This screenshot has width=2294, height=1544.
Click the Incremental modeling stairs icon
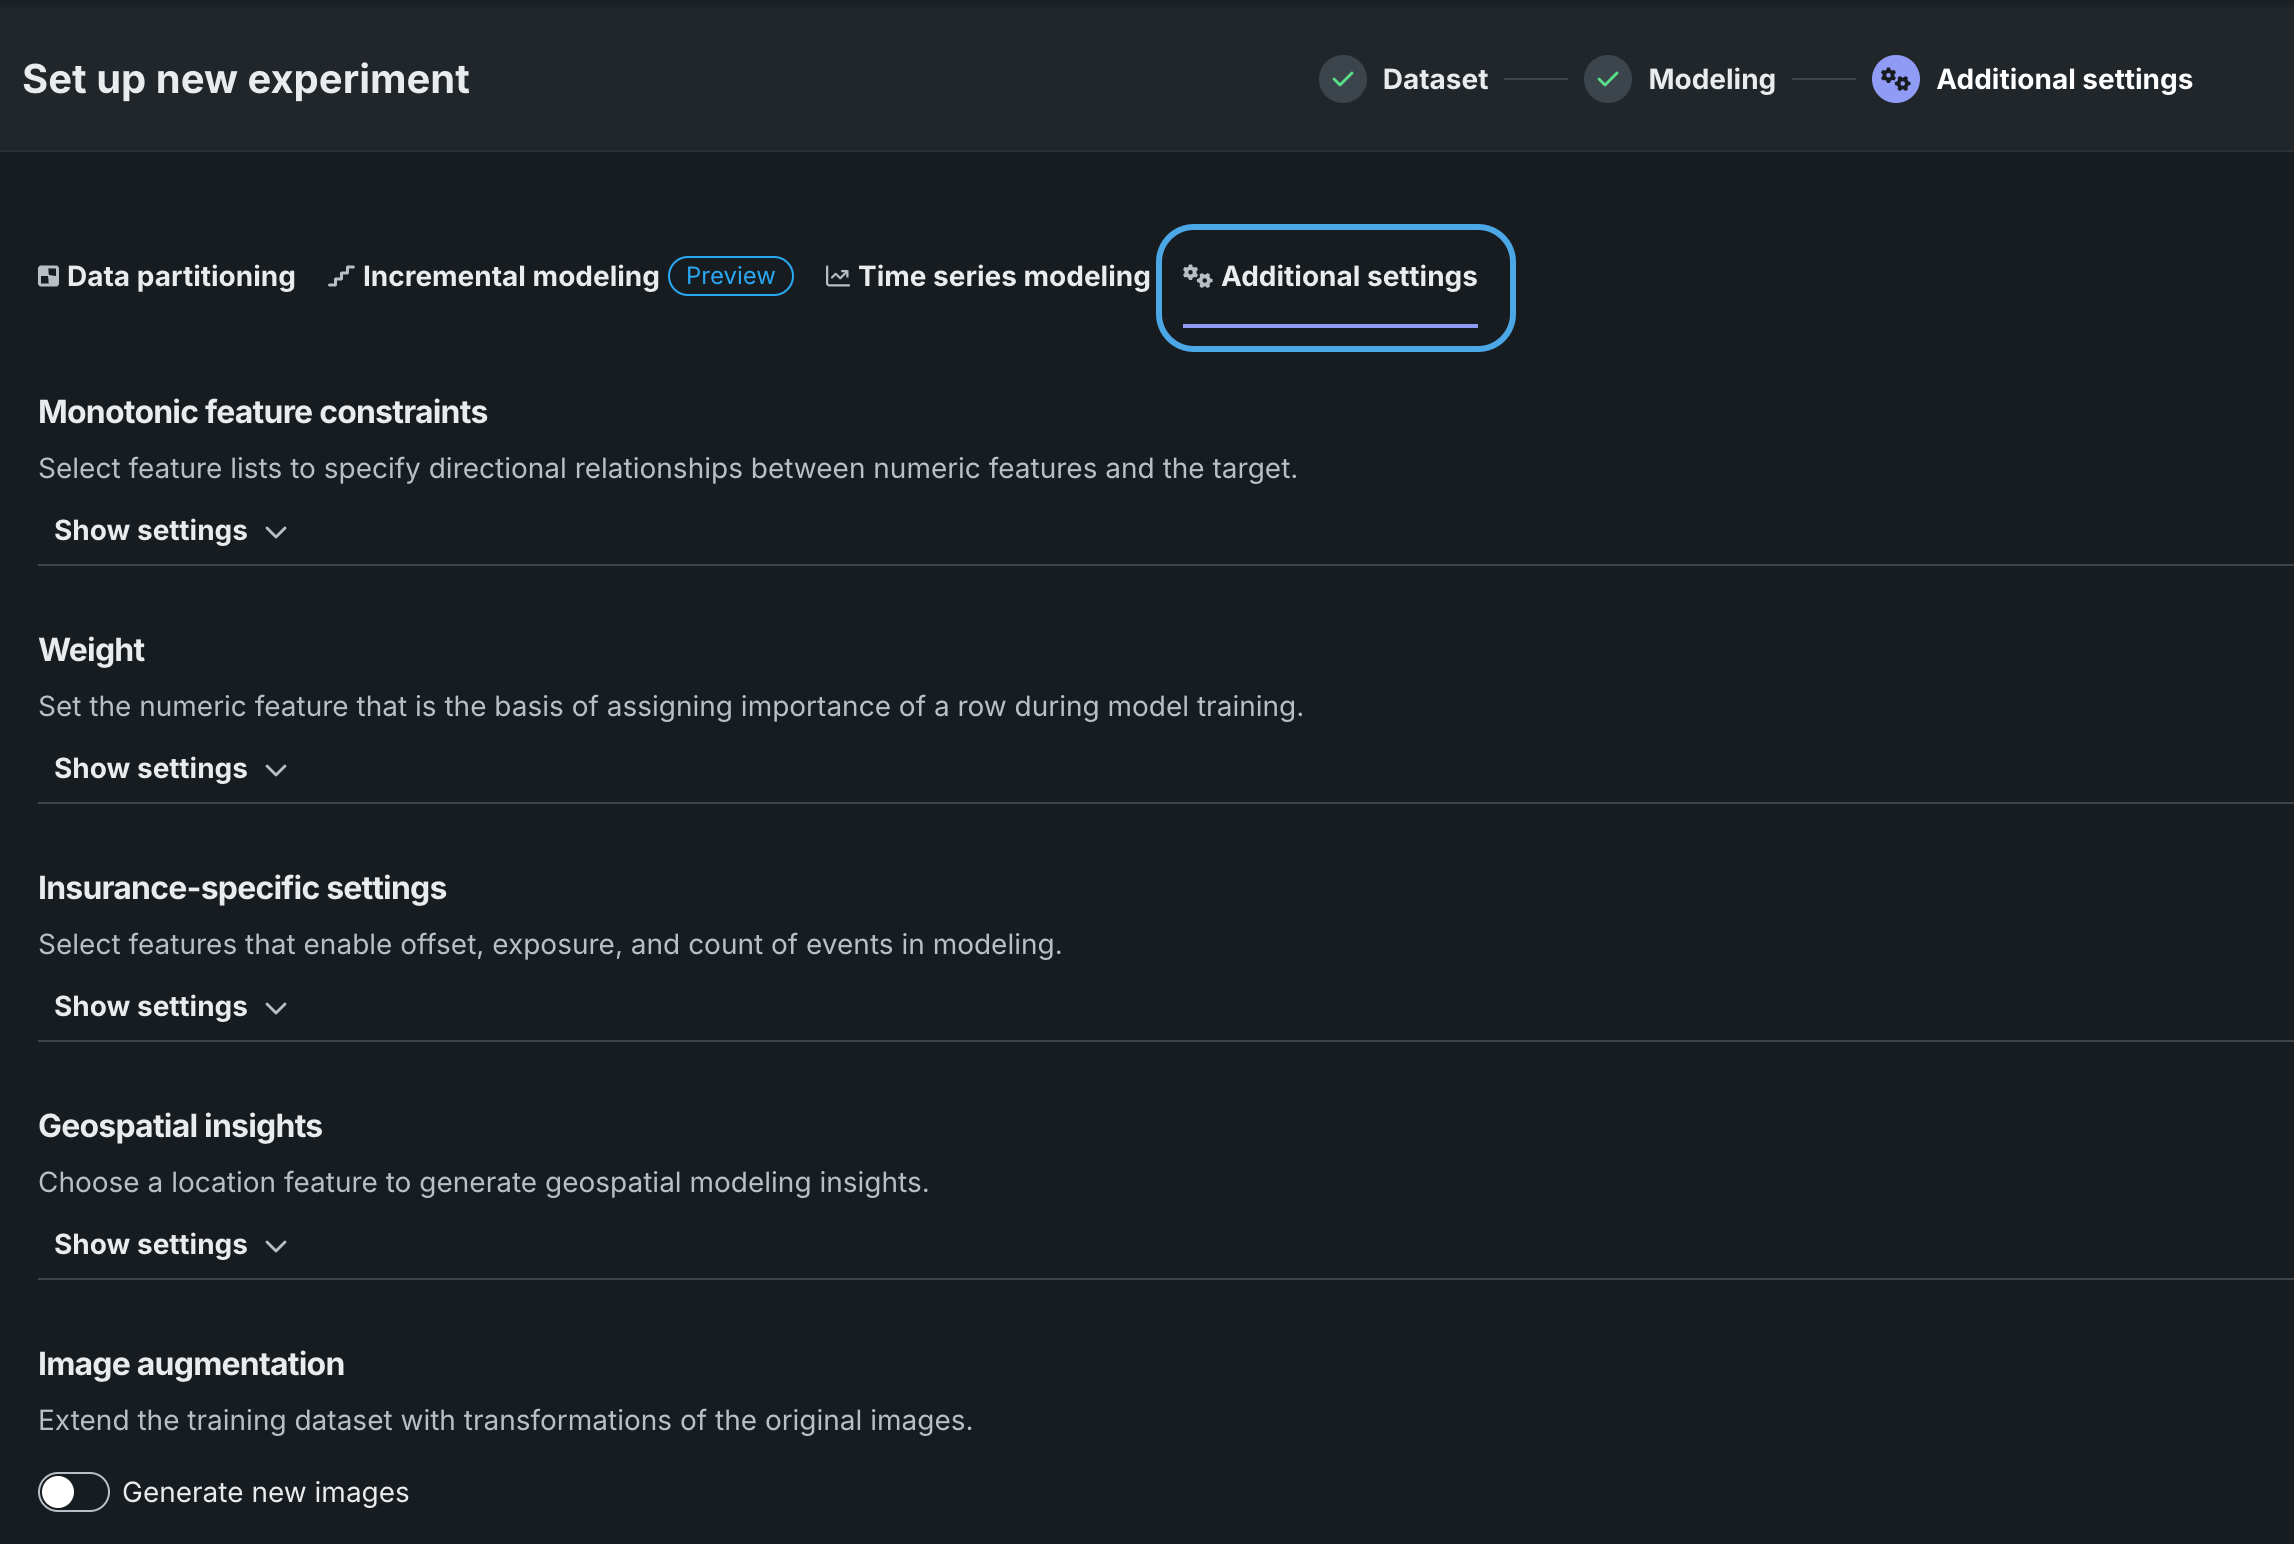point(341,277)
